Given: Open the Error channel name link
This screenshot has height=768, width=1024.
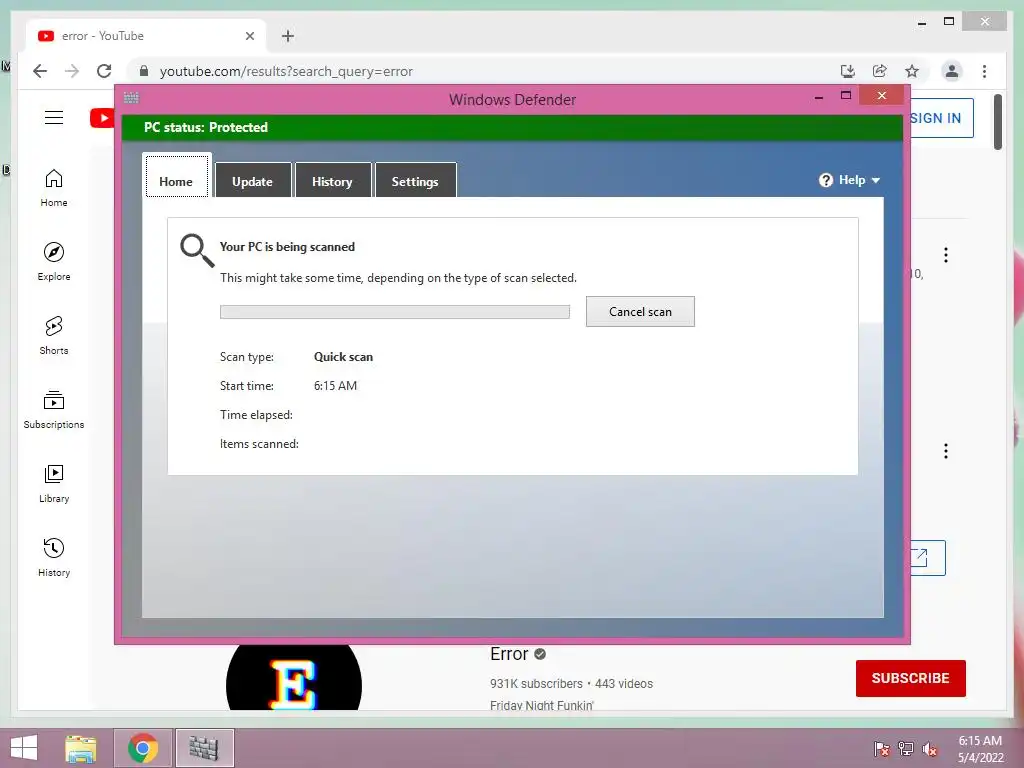Looking at the screenshot, I should (x=509, y=654).
